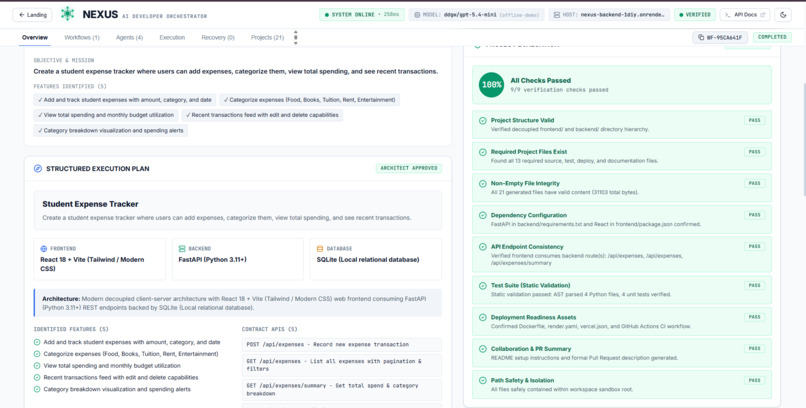Open the API Docs link
806x408 pixels.
[x=745, y=15]
